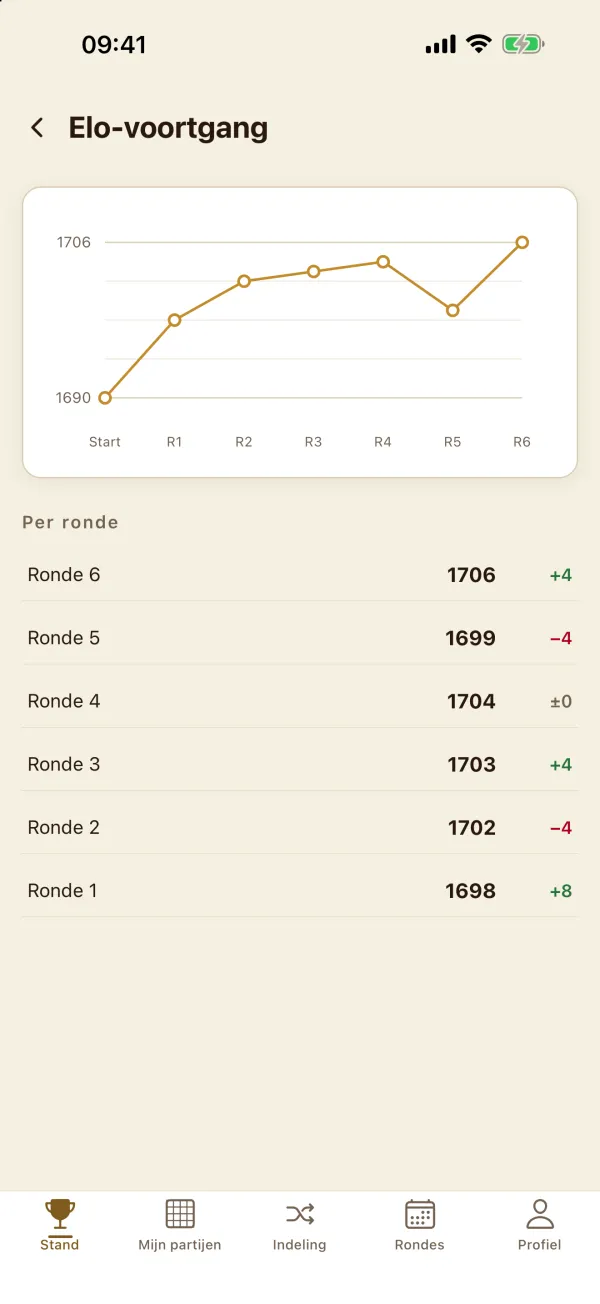Select the R3 data point on chart
The height and width of the screenshot is (1304, 600).
(313, 271)
